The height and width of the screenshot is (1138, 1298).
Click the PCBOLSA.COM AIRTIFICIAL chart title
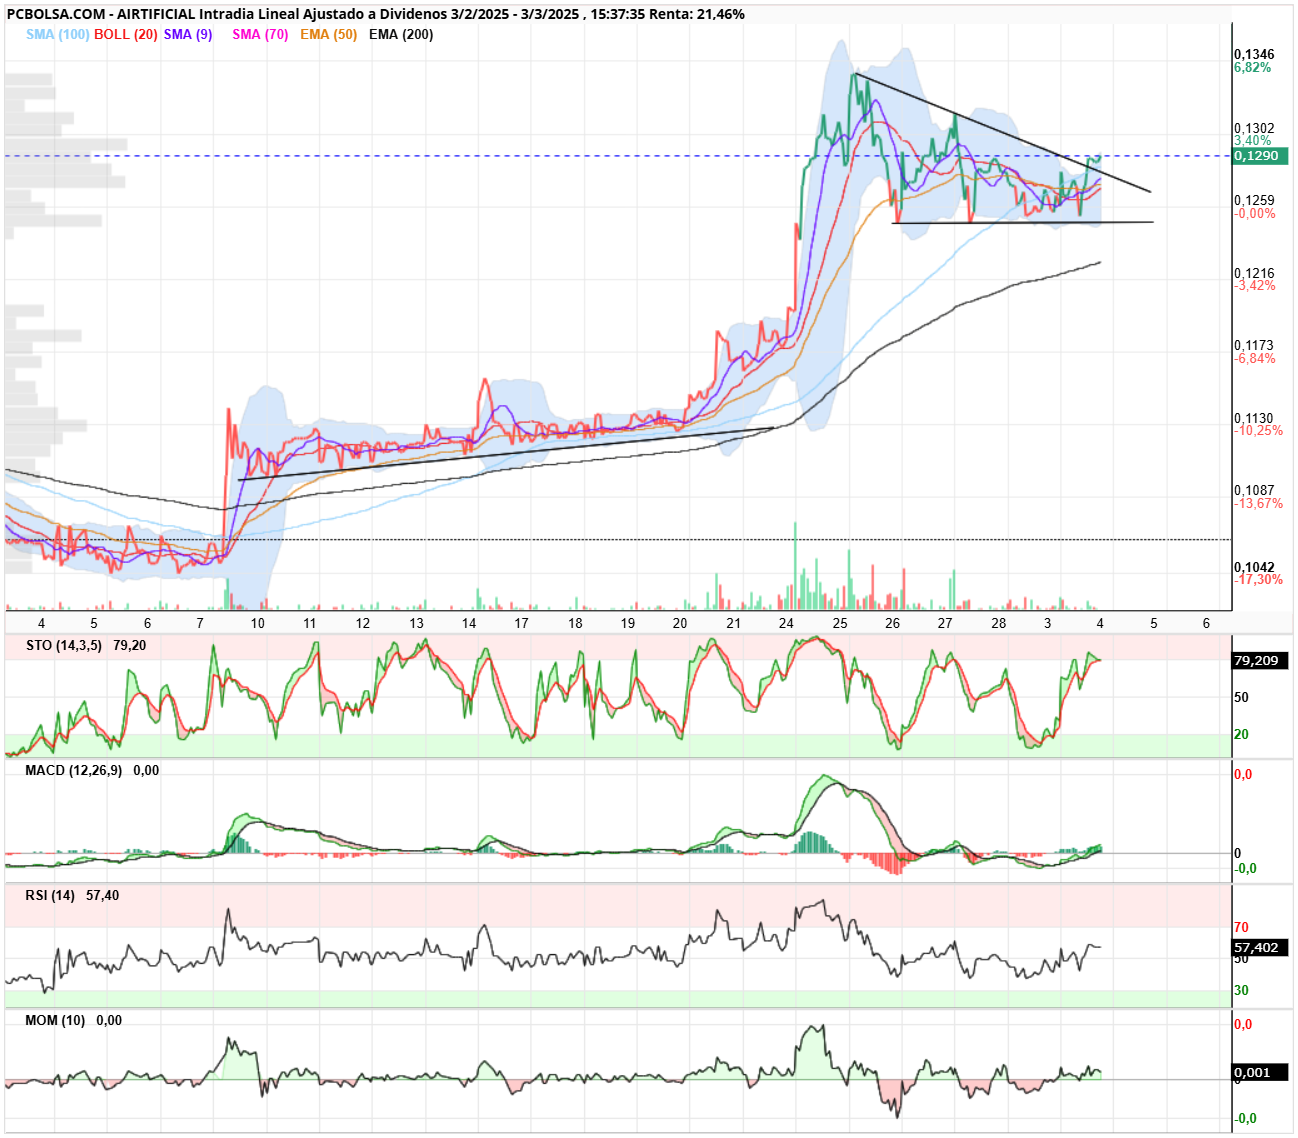(x=376, y=14)
